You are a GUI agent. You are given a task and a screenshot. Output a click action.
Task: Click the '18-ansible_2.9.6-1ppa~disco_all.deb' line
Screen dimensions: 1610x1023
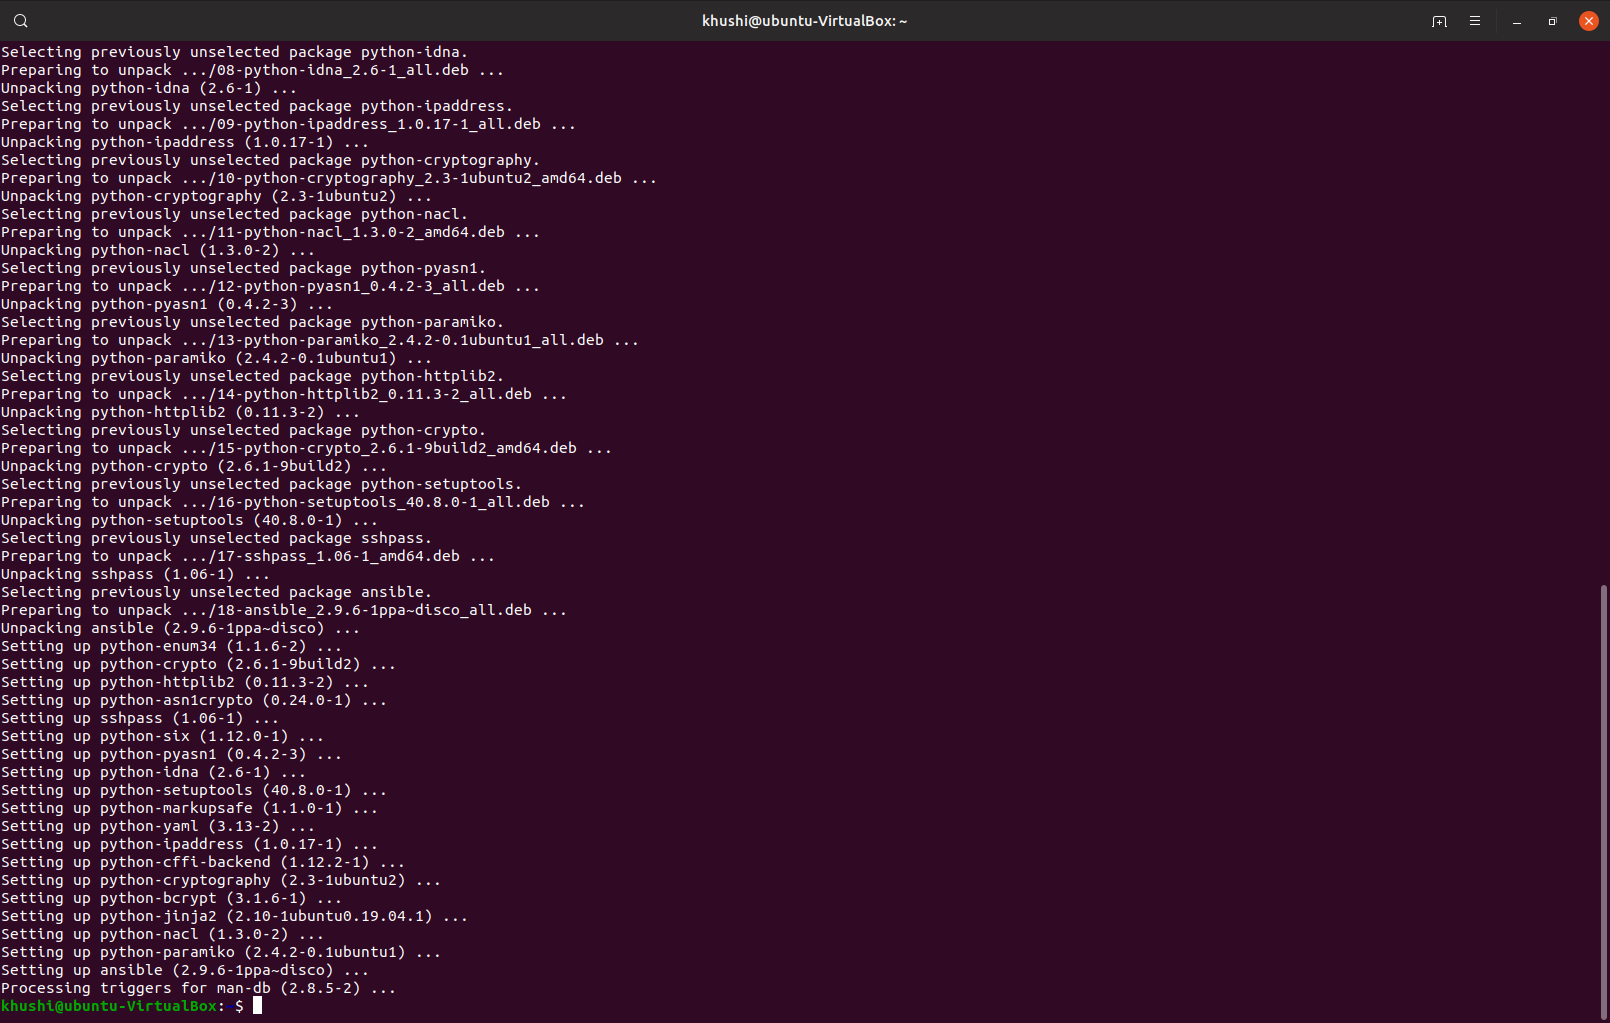click(284, 610)
